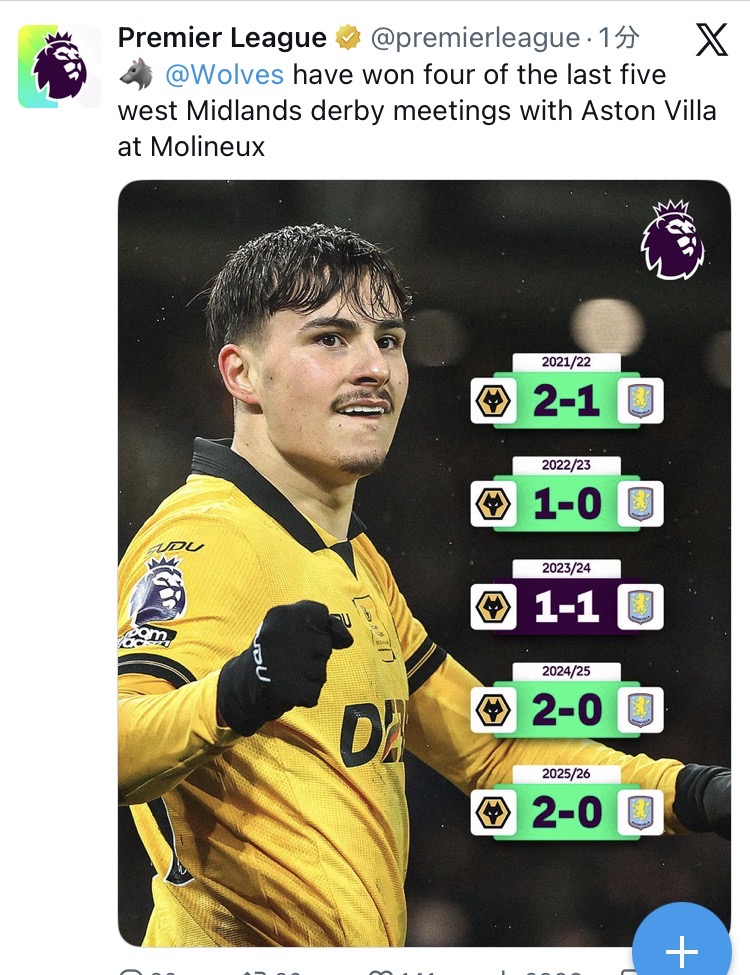This screenshot has width=750, height=975.
Task: Click the Premier League display name
Action: click(222, 39)
